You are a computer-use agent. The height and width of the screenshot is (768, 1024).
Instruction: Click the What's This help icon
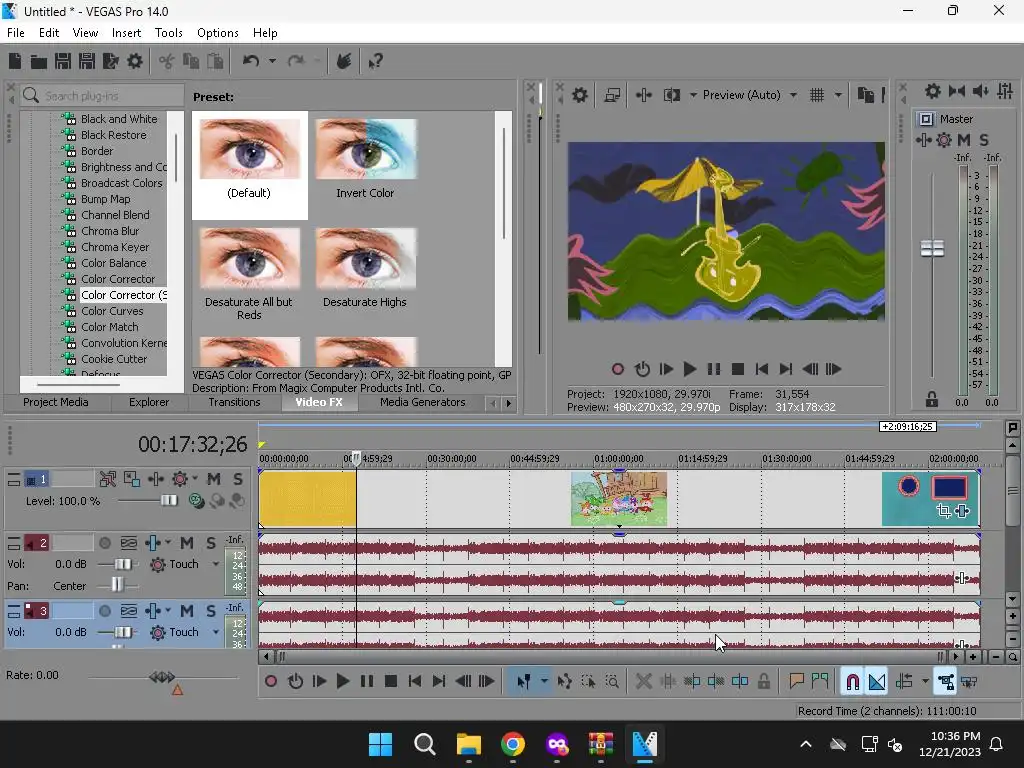coord(376,61)
